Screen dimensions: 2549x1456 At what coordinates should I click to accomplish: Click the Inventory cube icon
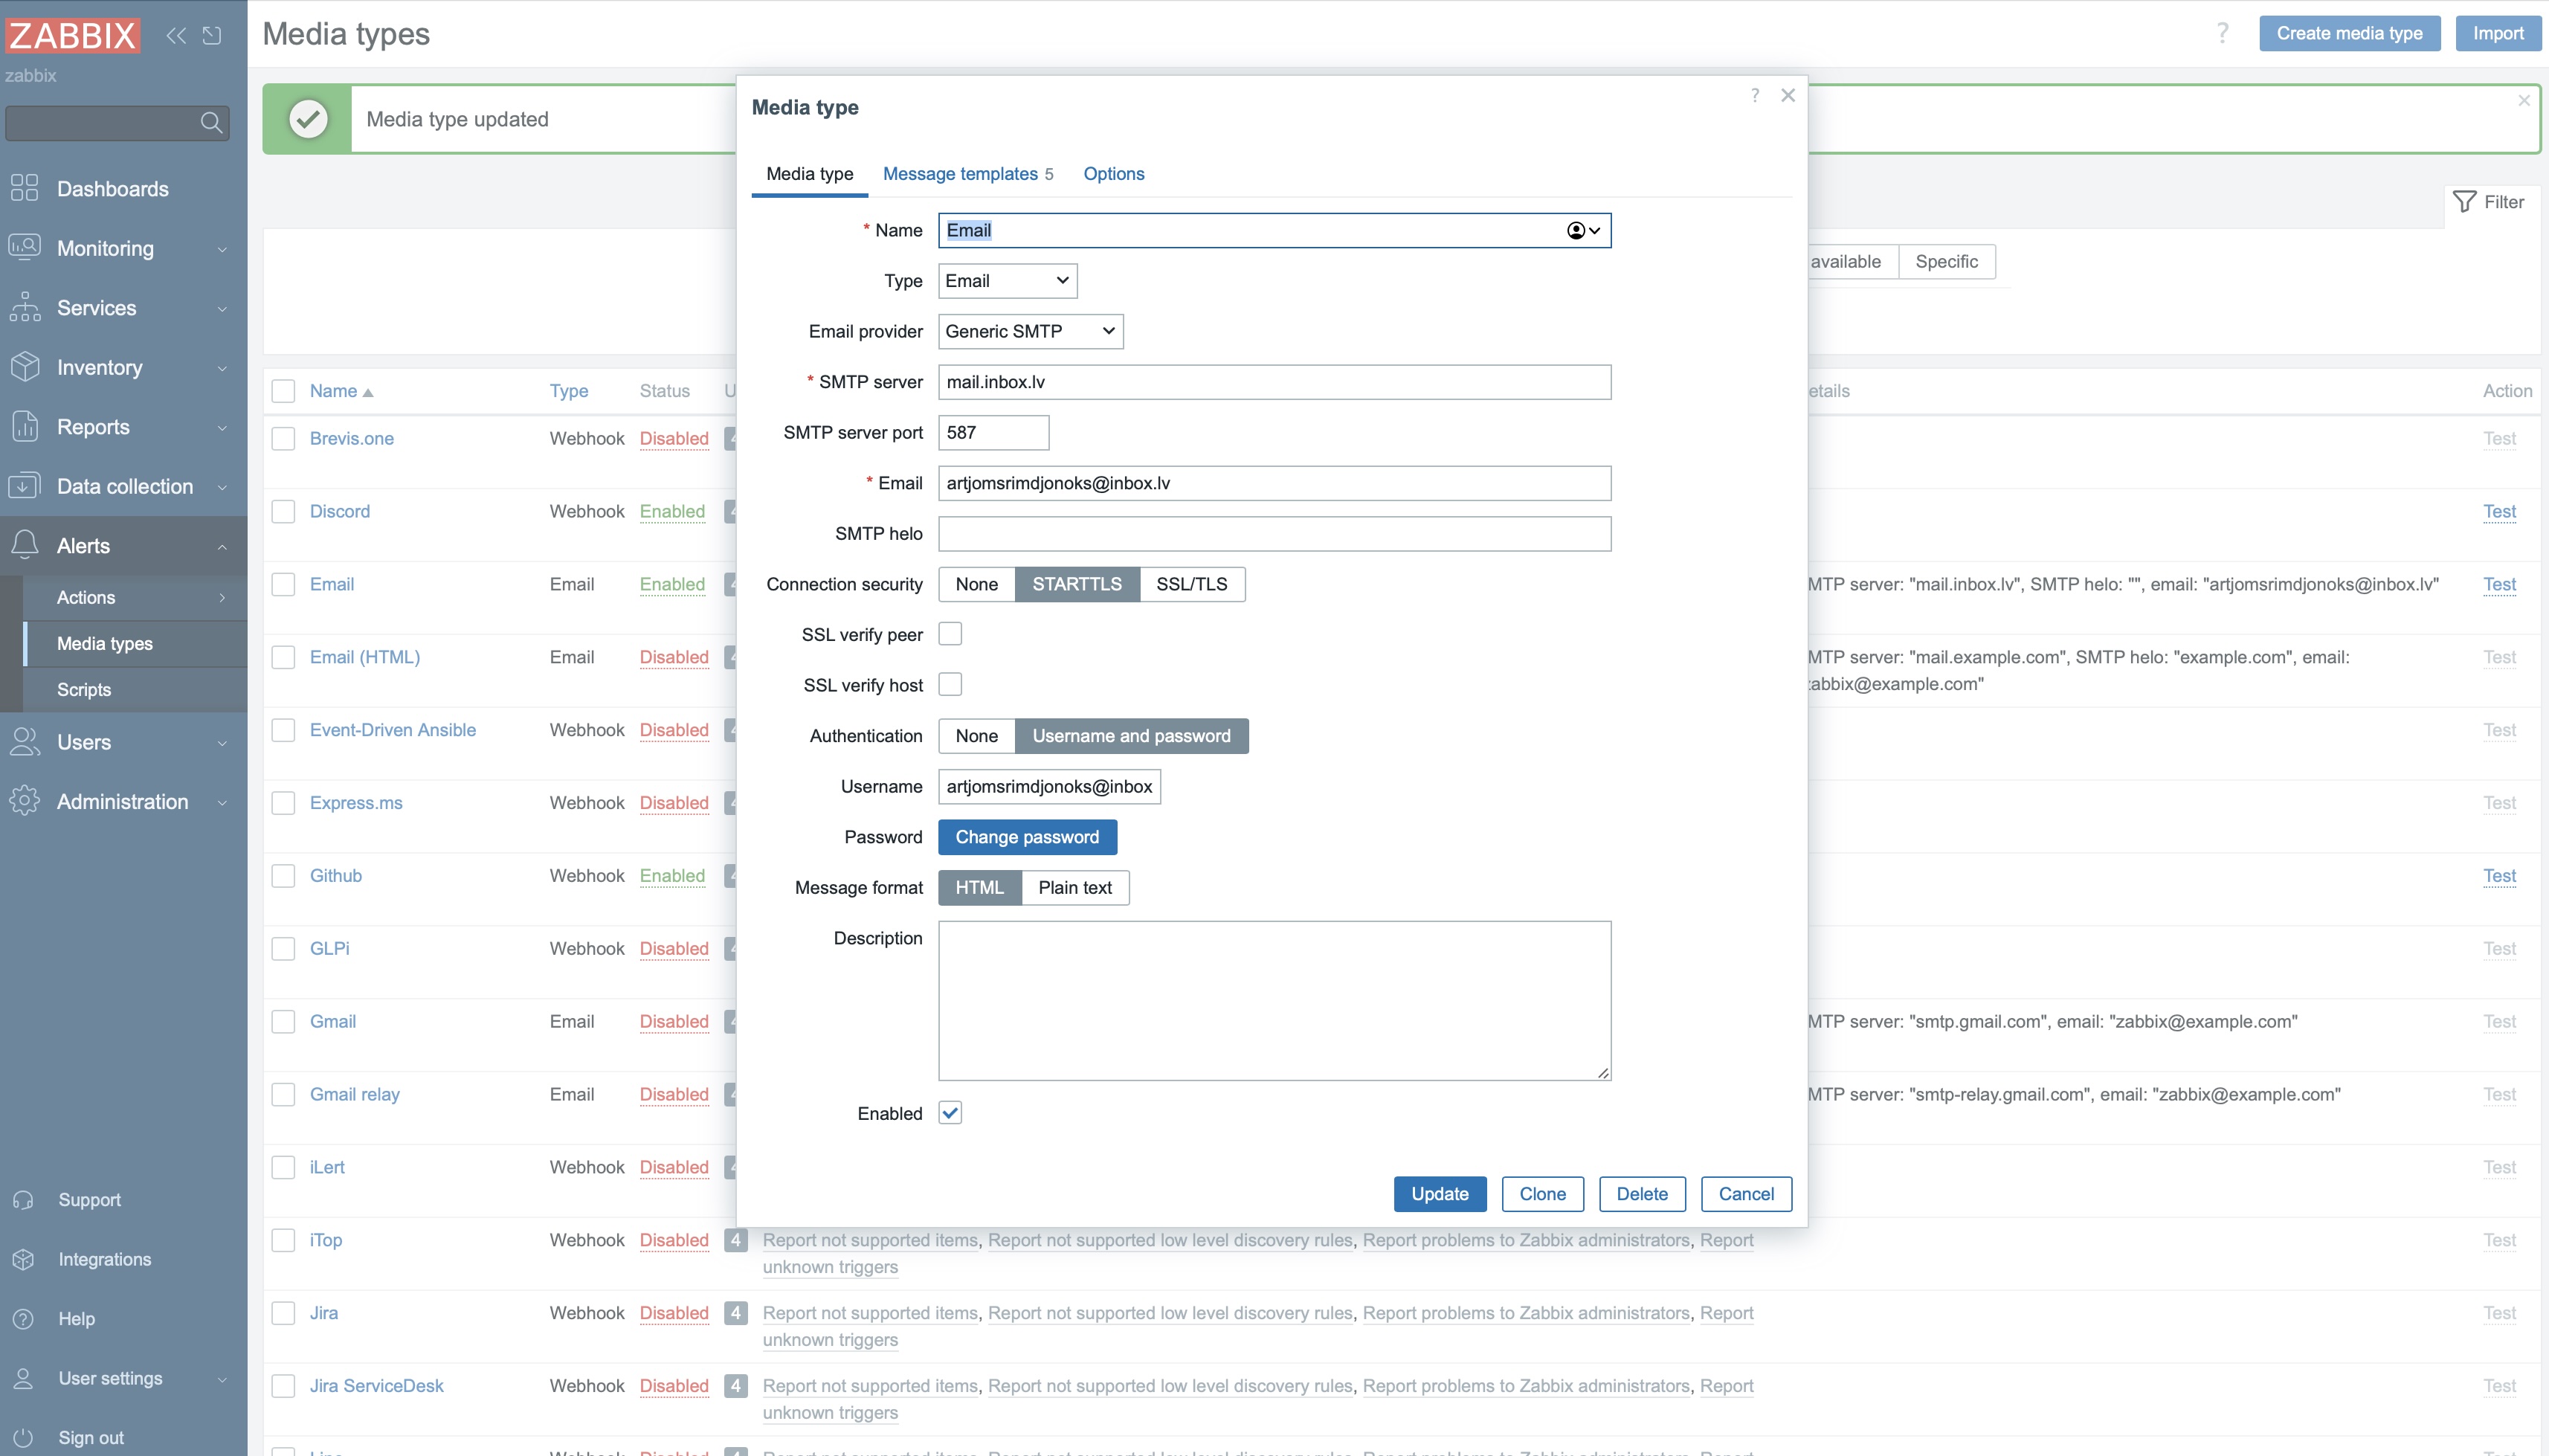[x=24, y=366]
